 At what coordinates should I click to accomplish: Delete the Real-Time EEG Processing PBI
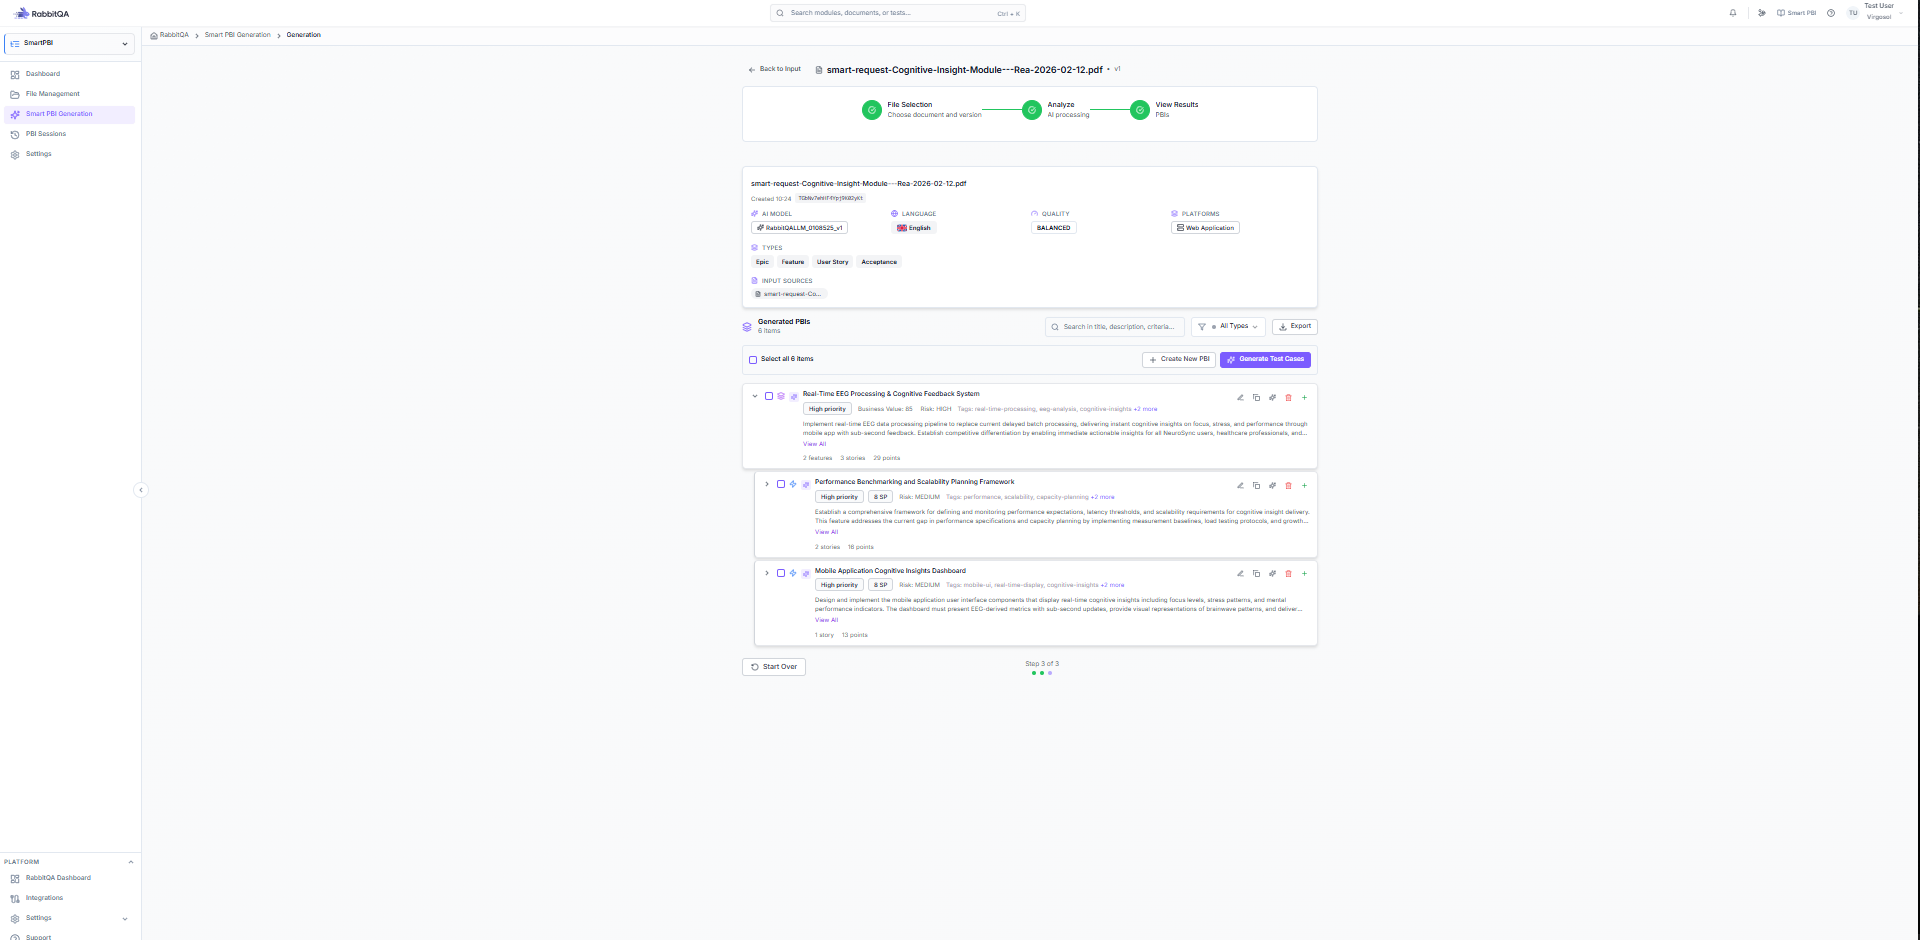tap(1288, 398)
